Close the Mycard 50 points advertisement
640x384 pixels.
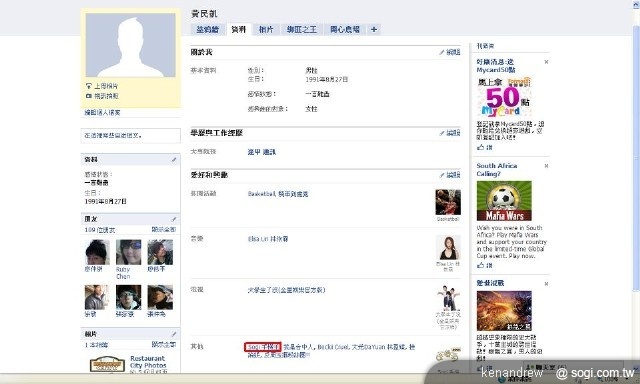pos(546,62)
